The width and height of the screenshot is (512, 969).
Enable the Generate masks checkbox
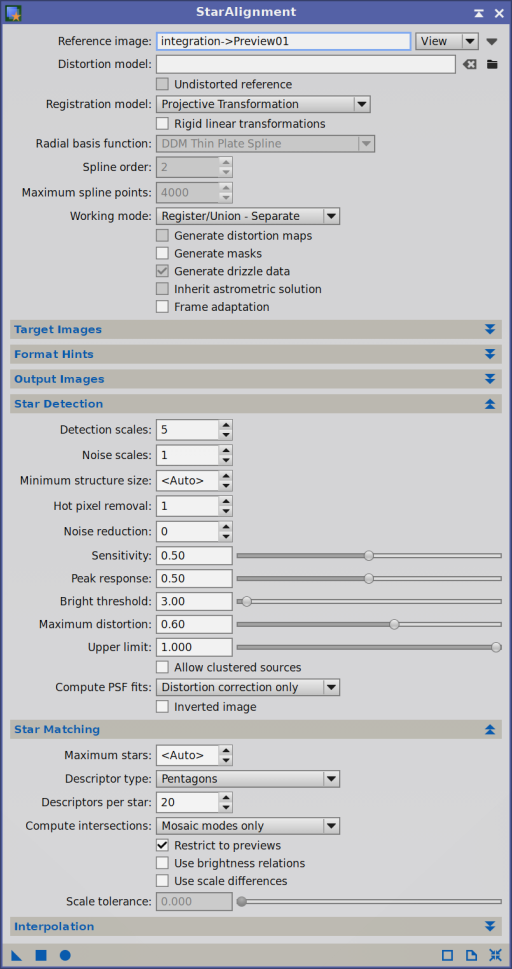[163, 253]
